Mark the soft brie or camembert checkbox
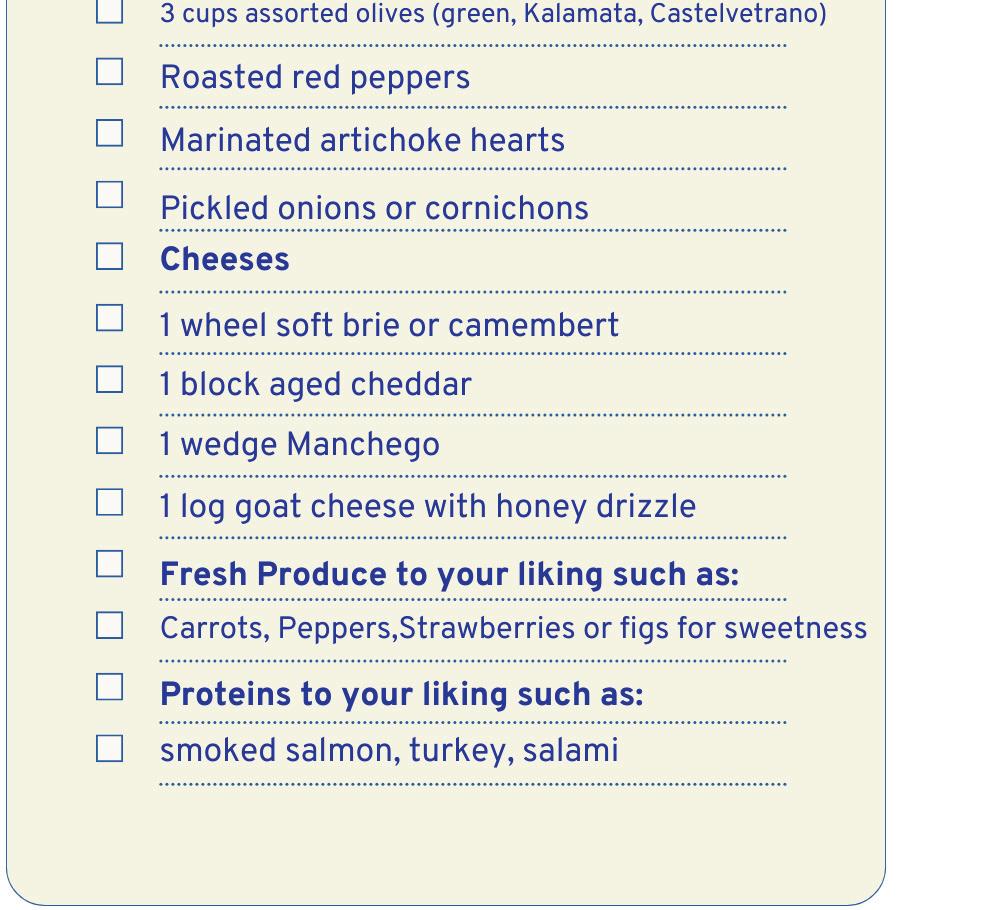Screen dimensions: 988x910 (x=110, y=319)
